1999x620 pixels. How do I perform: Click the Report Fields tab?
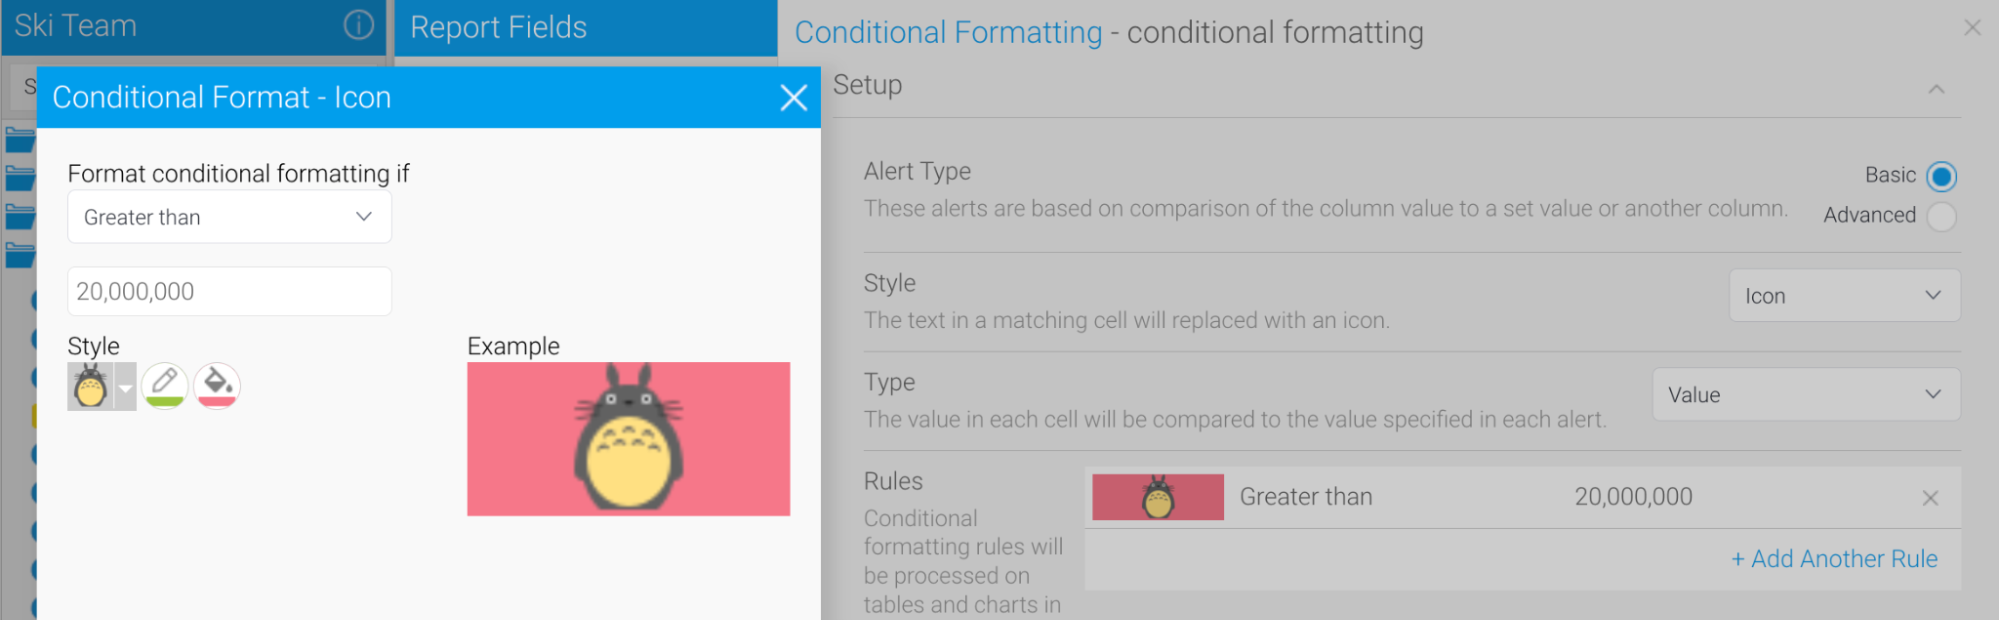pyautogui.click(x=499, y=27)
